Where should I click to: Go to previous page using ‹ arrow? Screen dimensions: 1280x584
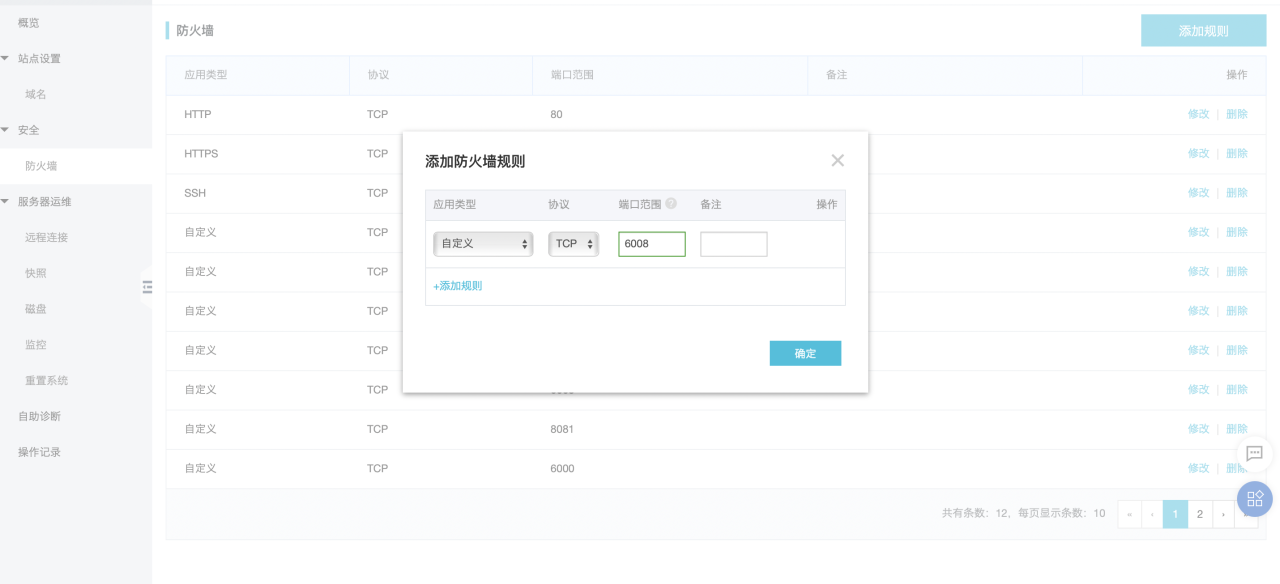(1152, 514)
